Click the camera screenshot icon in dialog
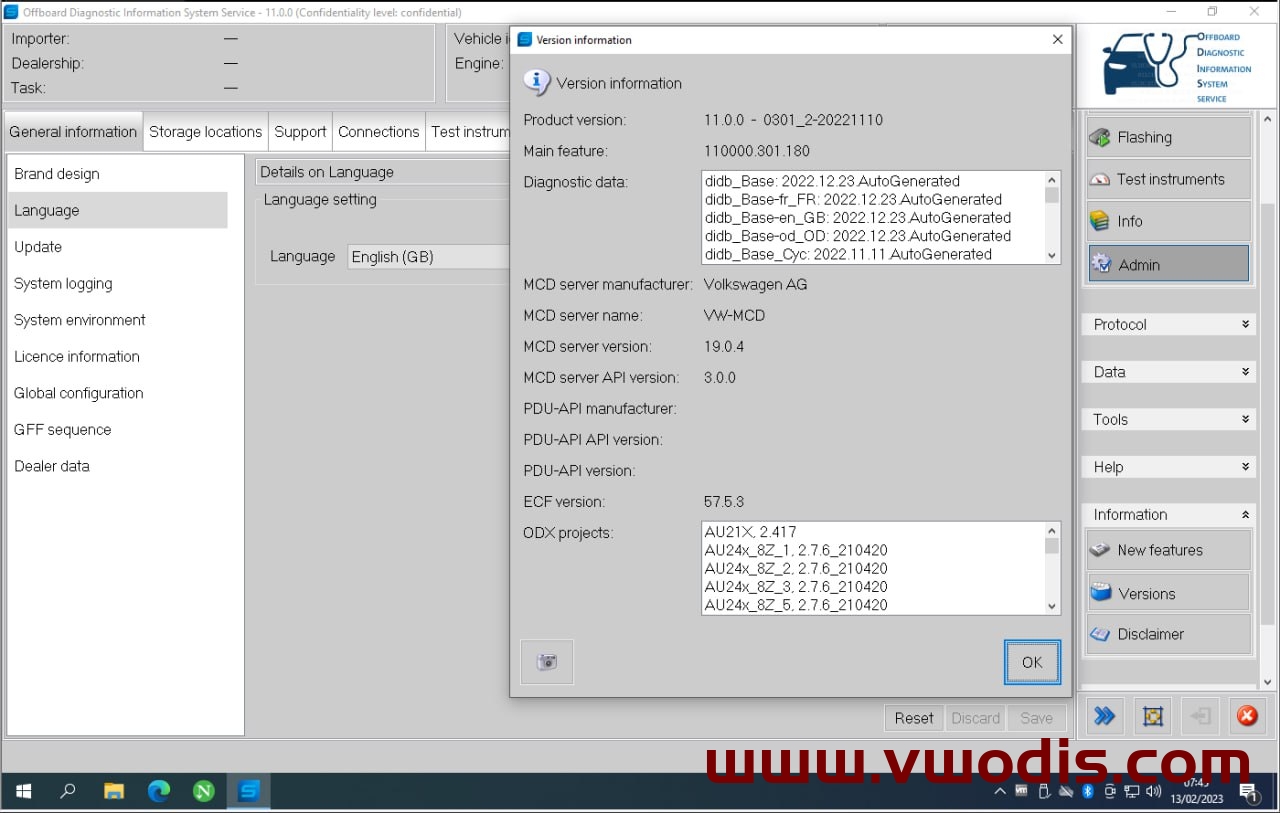The height and width of the screenshot is (813, 1280). 547,662
